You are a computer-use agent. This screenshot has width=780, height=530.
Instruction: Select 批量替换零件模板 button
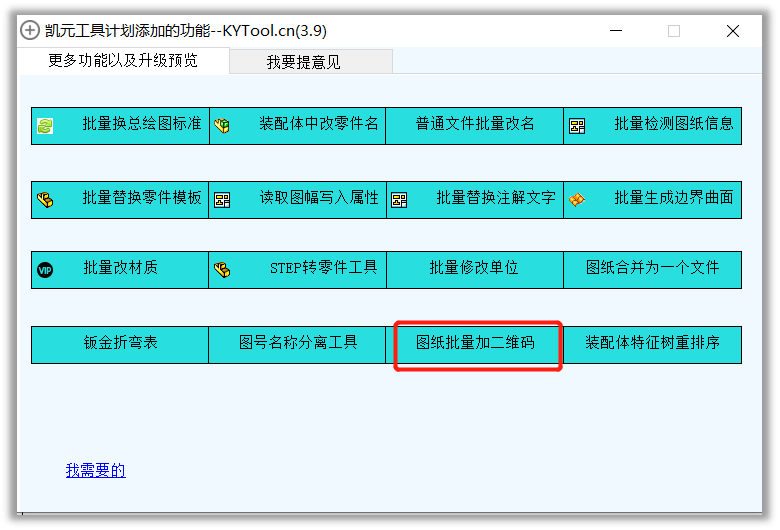(120, 200)
